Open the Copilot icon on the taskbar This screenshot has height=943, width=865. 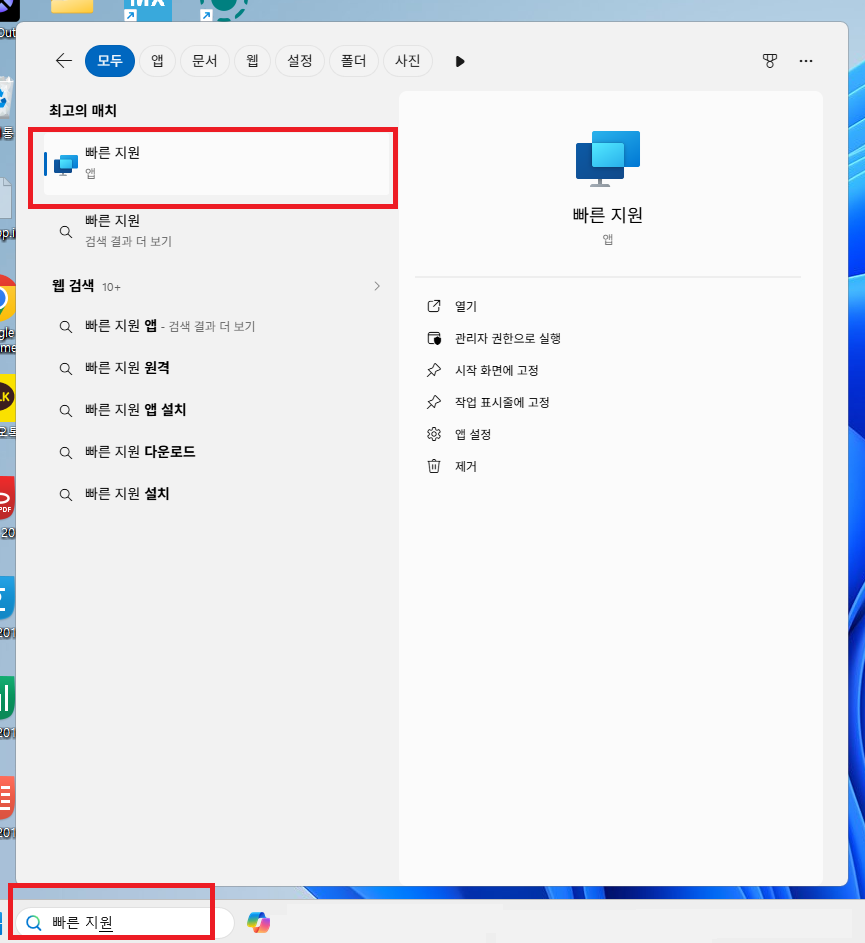click(x=258, y=923)
